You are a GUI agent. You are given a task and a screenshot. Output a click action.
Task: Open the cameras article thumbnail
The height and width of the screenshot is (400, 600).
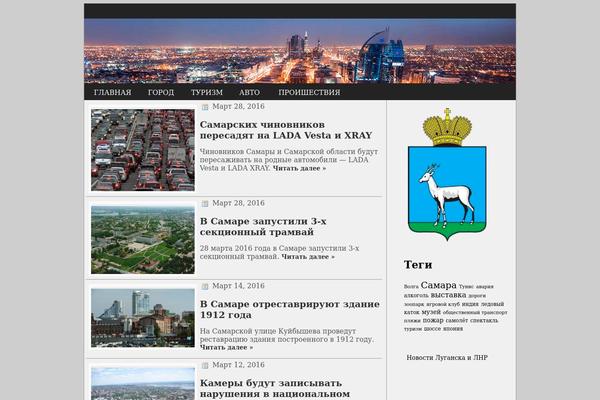click(143, 384)
